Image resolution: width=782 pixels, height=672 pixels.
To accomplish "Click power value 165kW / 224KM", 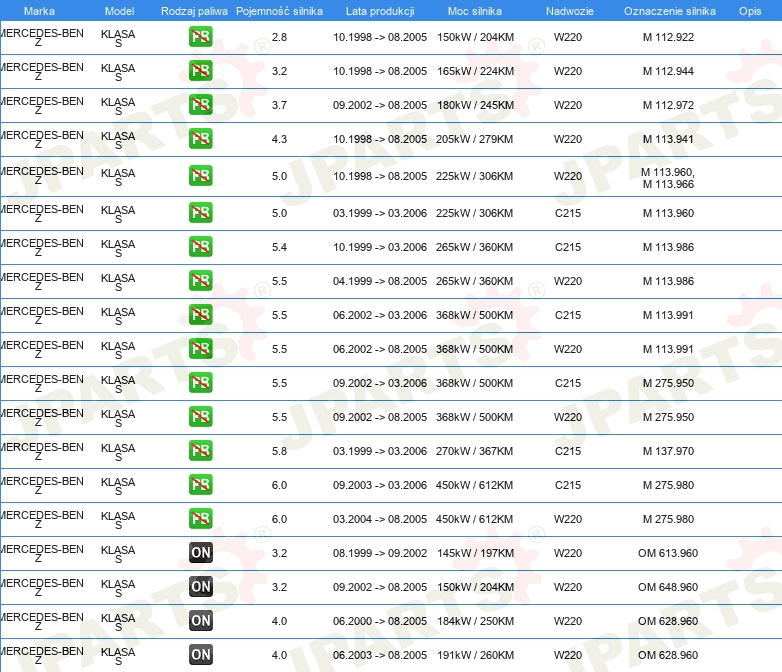I will coord(475,71).
